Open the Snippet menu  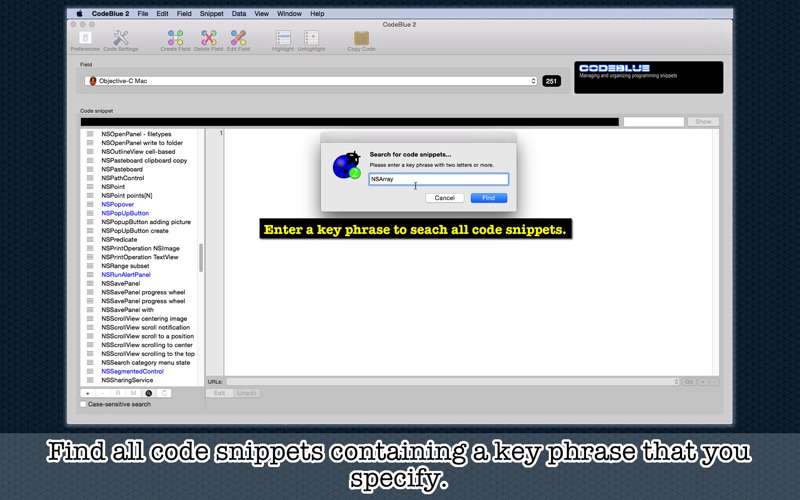211,14
